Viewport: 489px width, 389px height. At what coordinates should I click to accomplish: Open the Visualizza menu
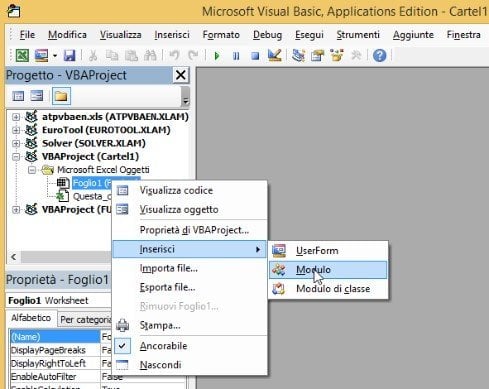(x=121, y=35)
